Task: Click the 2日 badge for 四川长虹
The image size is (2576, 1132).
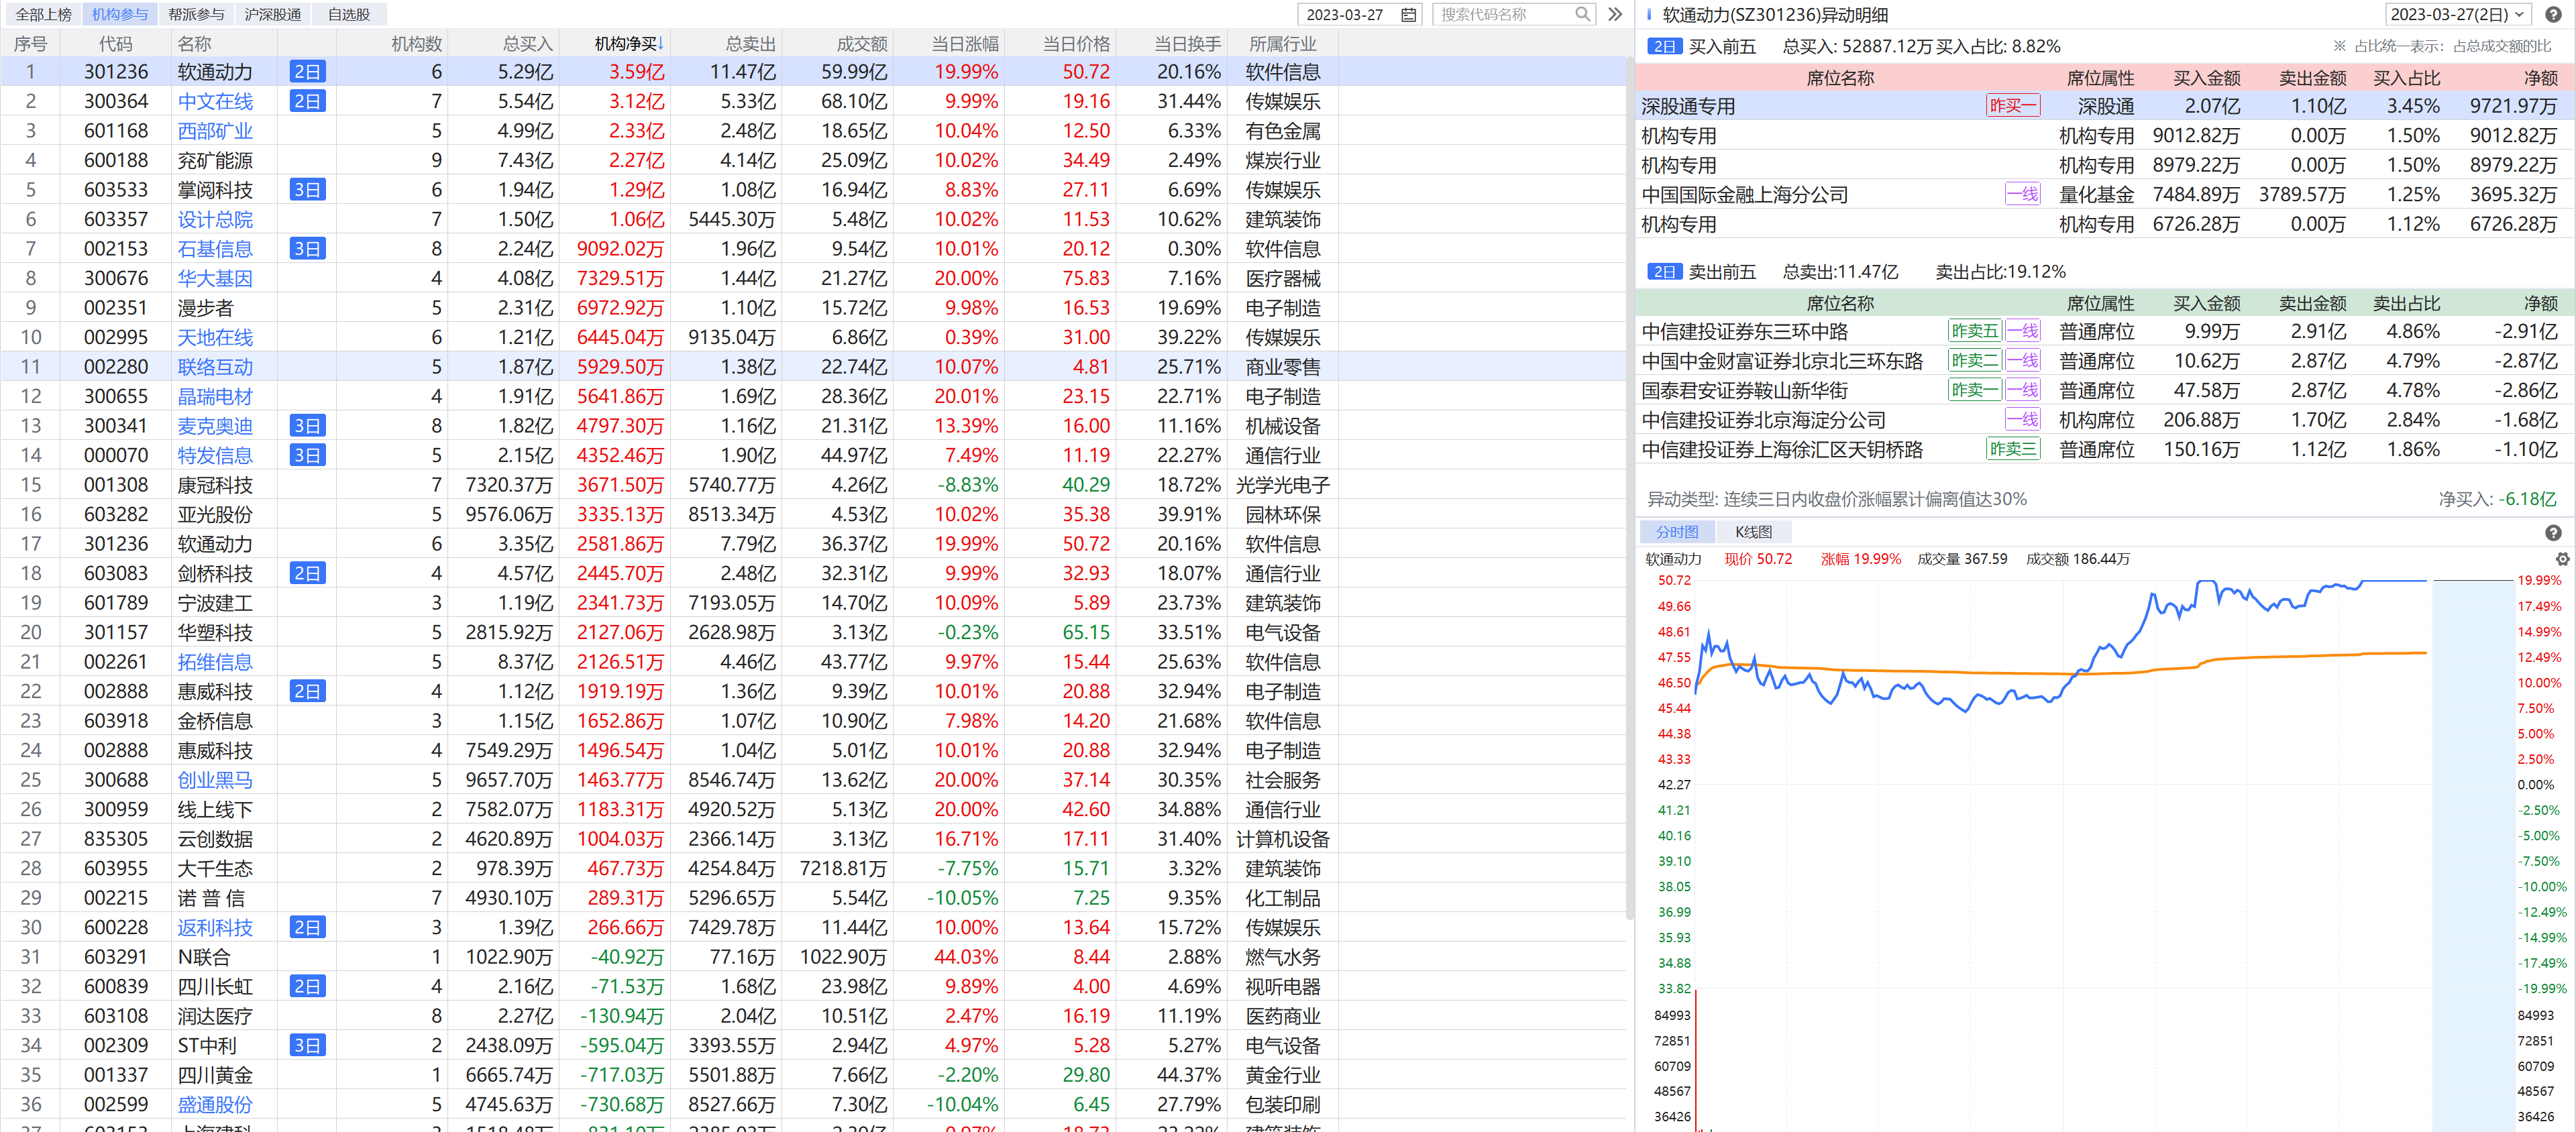Action: [307, 986]
